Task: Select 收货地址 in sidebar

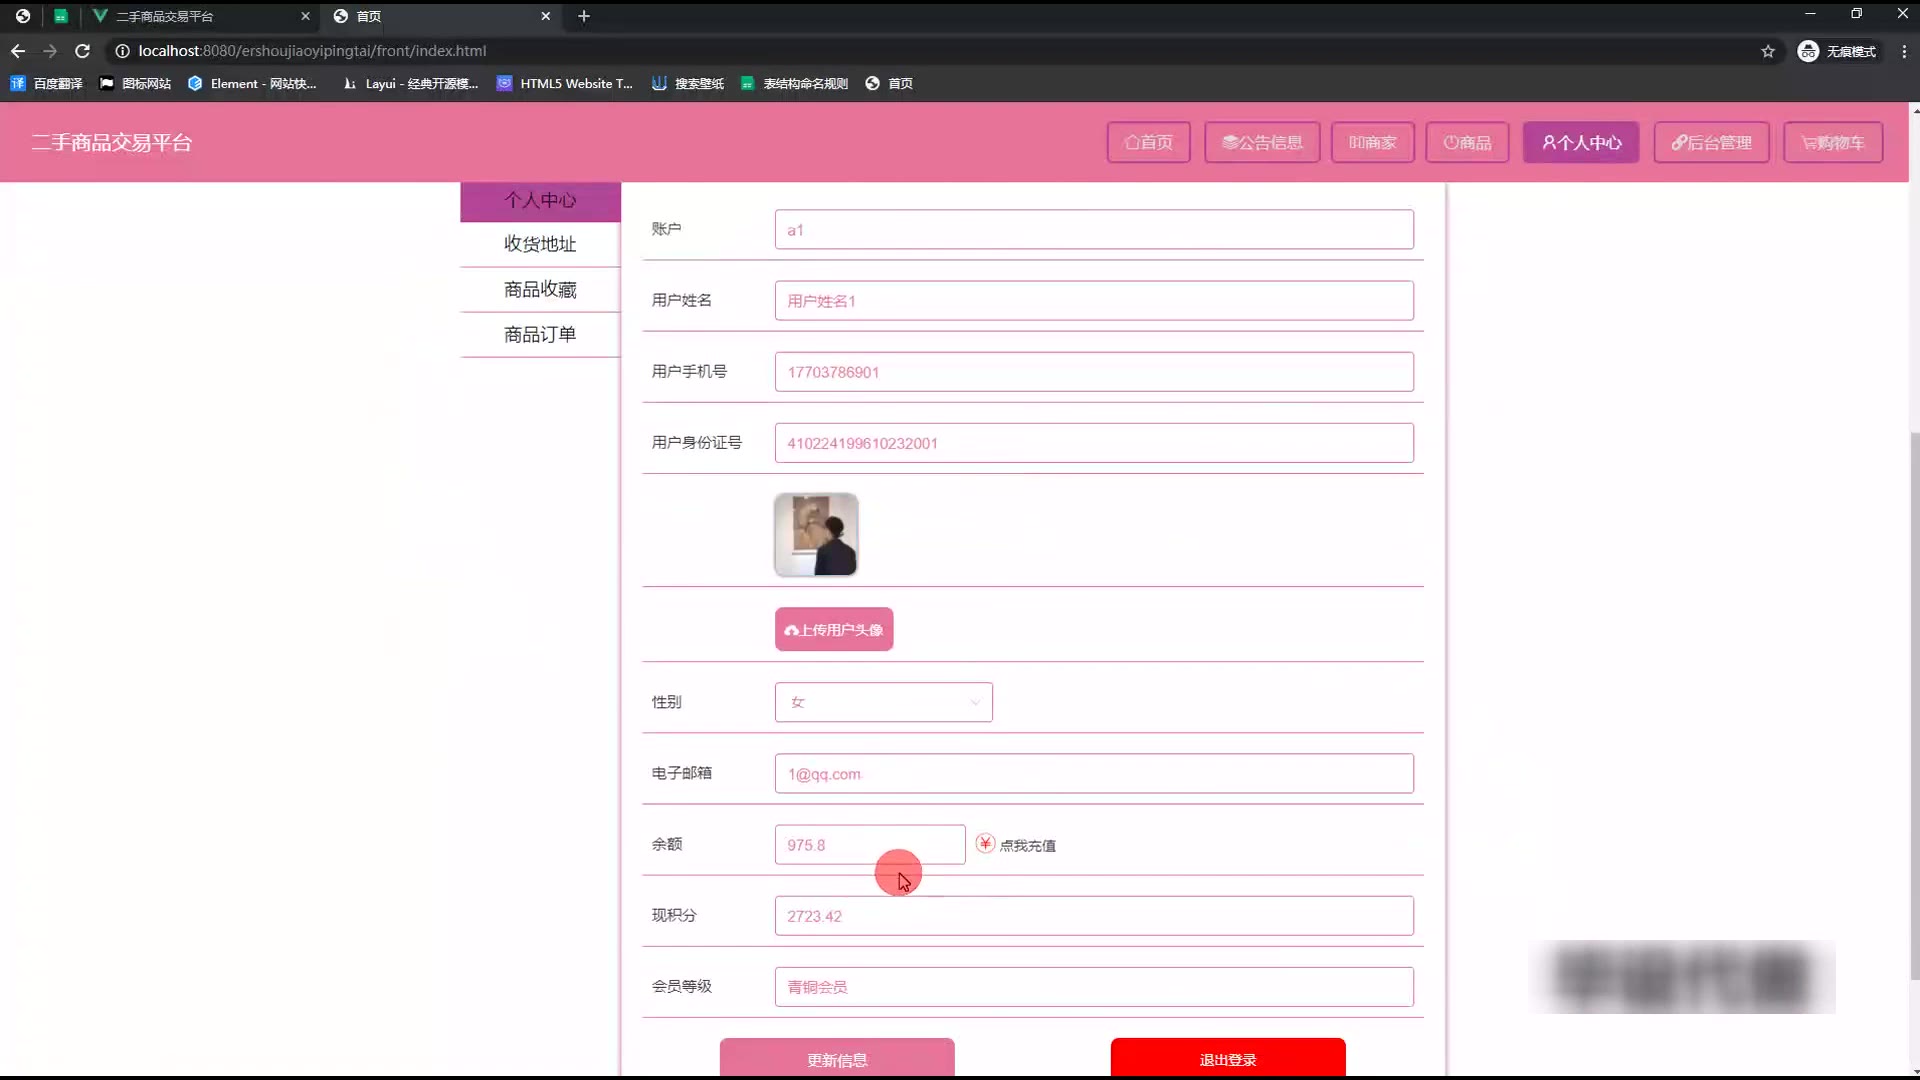Action: tap(540, 244)
